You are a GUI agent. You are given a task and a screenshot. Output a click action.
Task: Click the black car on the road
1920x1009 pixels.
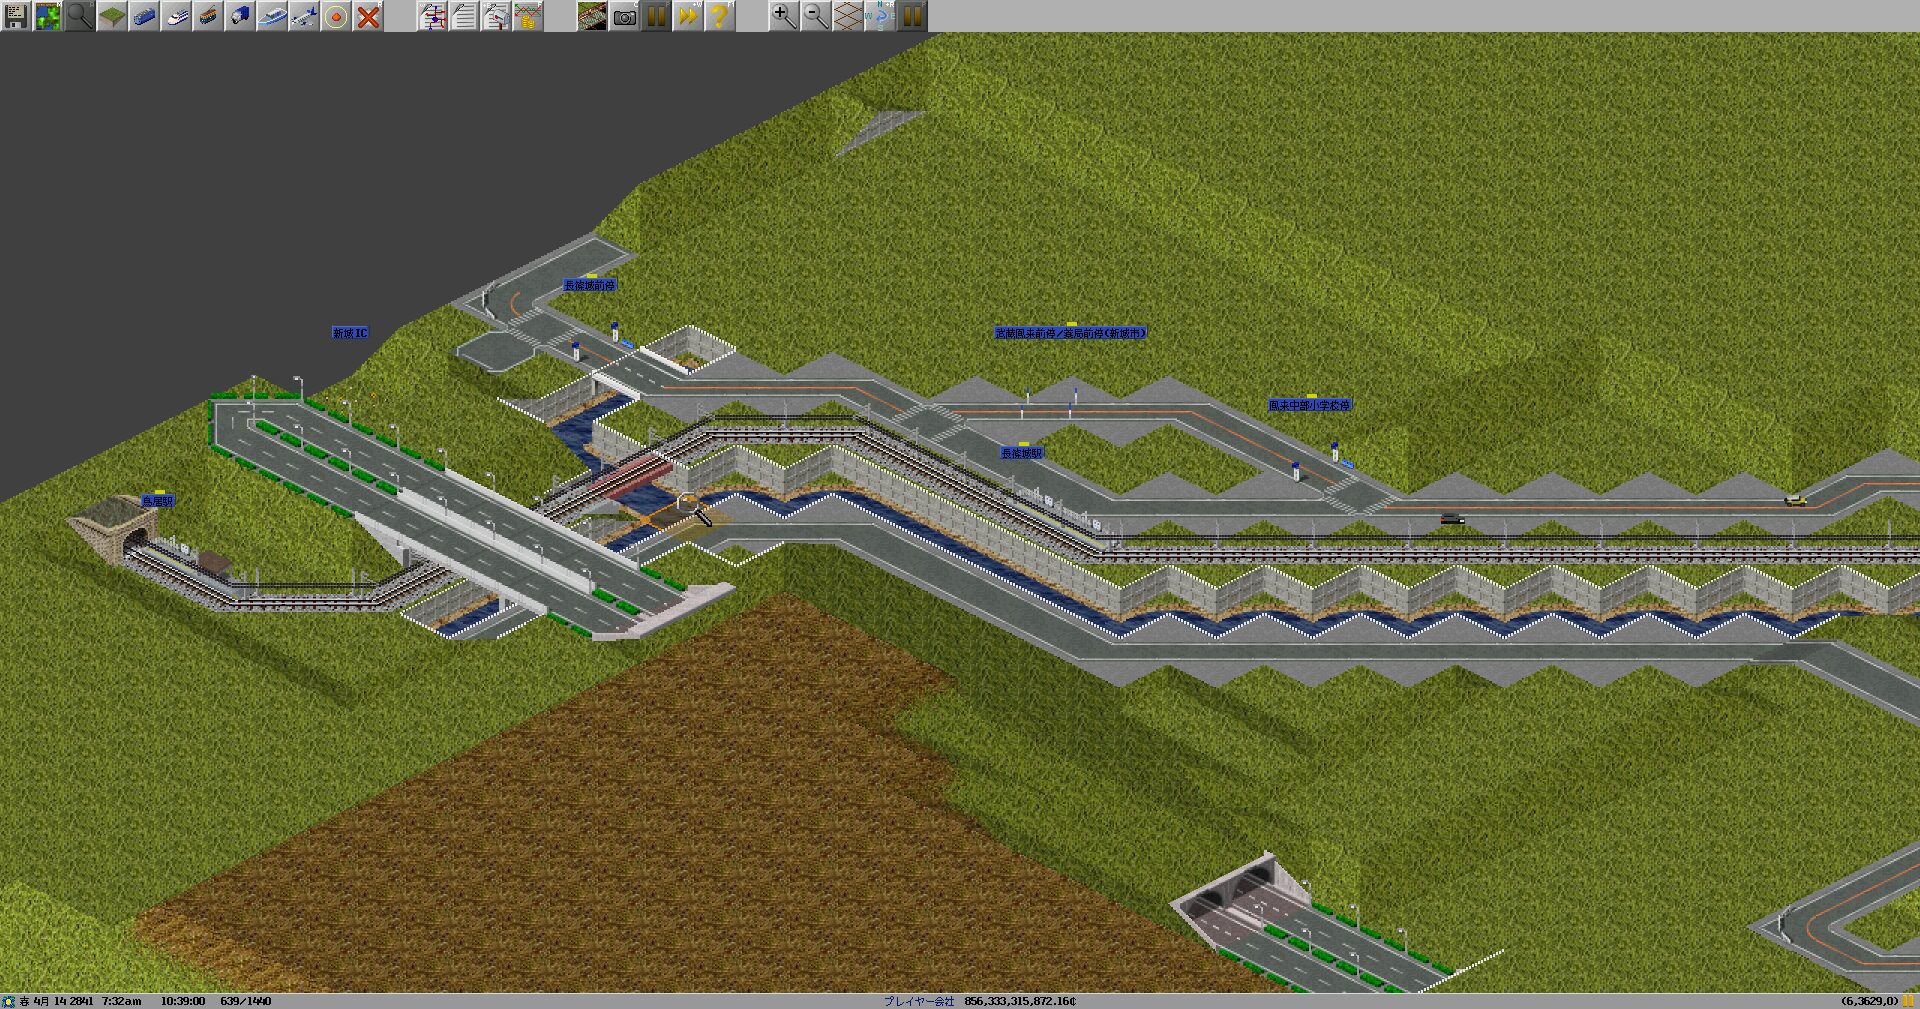1452,518
